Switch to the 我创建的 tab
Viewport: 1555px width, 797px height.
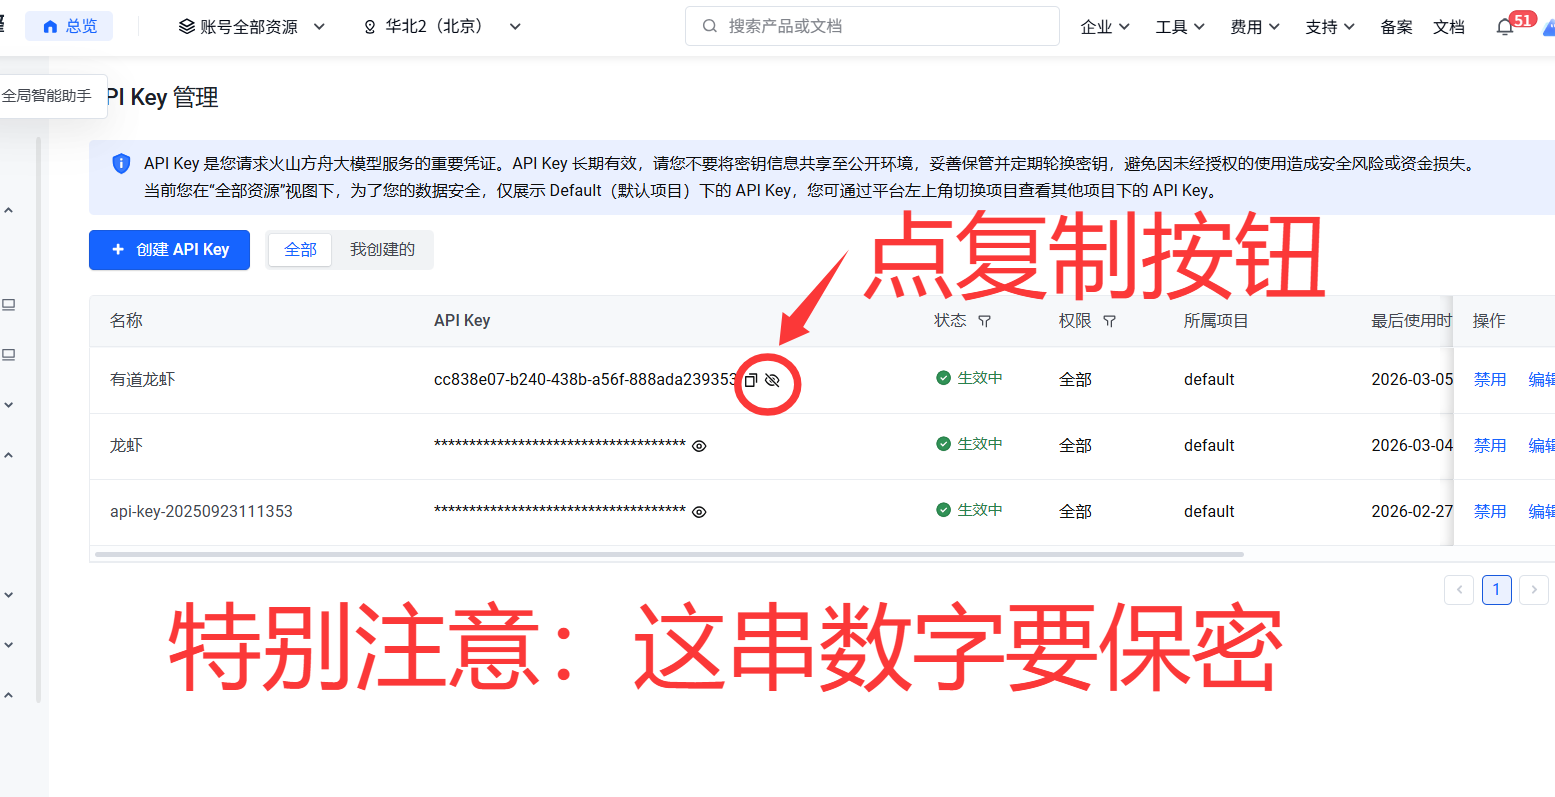point(382,250)
